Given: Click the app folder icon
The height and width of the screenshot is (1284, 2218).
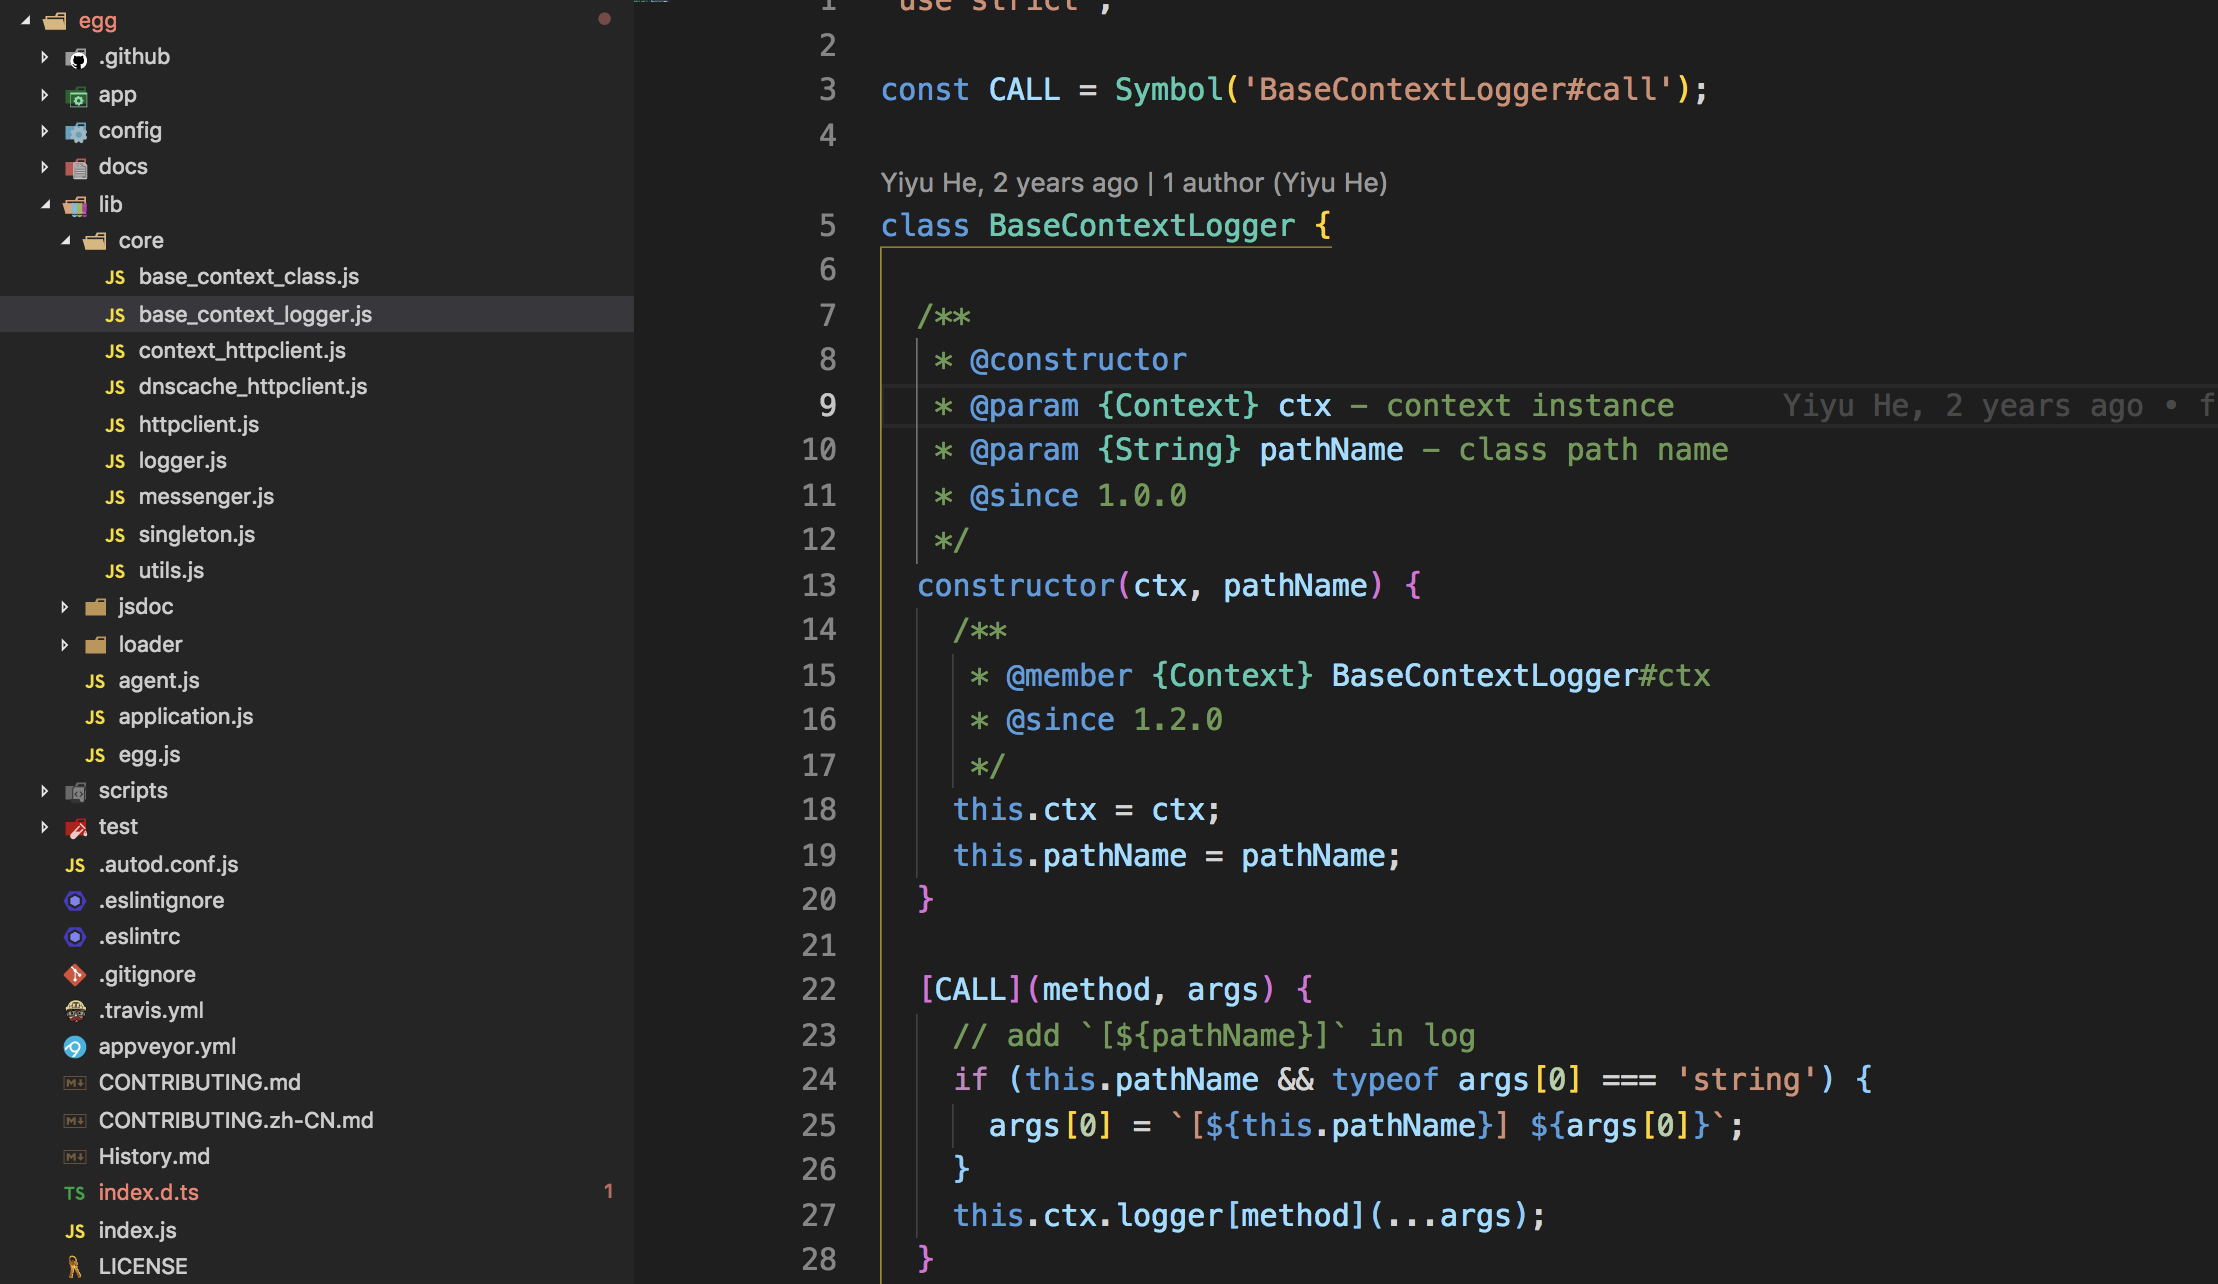Looking at the screenshot, I should pyautogui.click(x=76, y=96).
